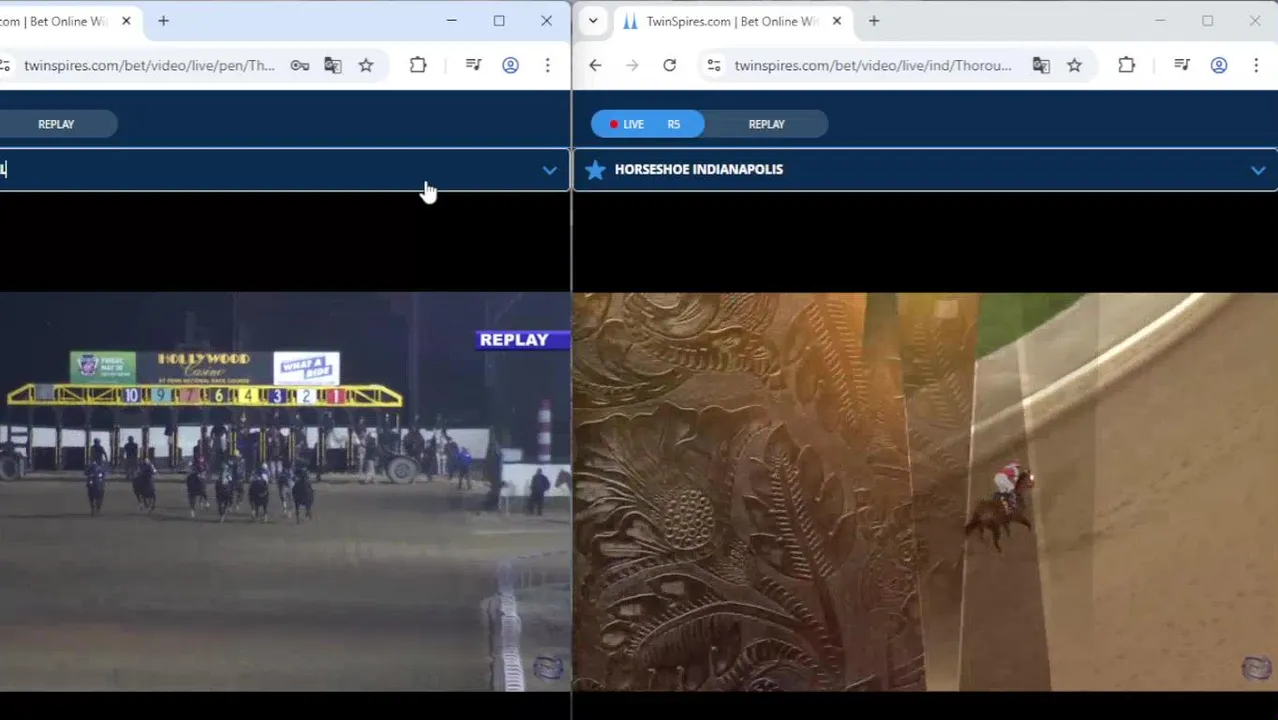1278x720 pixels.
Task: Switch to REPLAY in right window
Action: (x=766, y=124)
